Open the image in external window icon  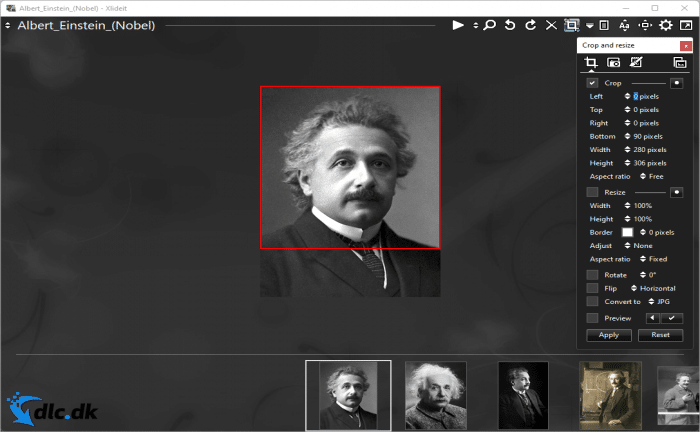[686, 25]
